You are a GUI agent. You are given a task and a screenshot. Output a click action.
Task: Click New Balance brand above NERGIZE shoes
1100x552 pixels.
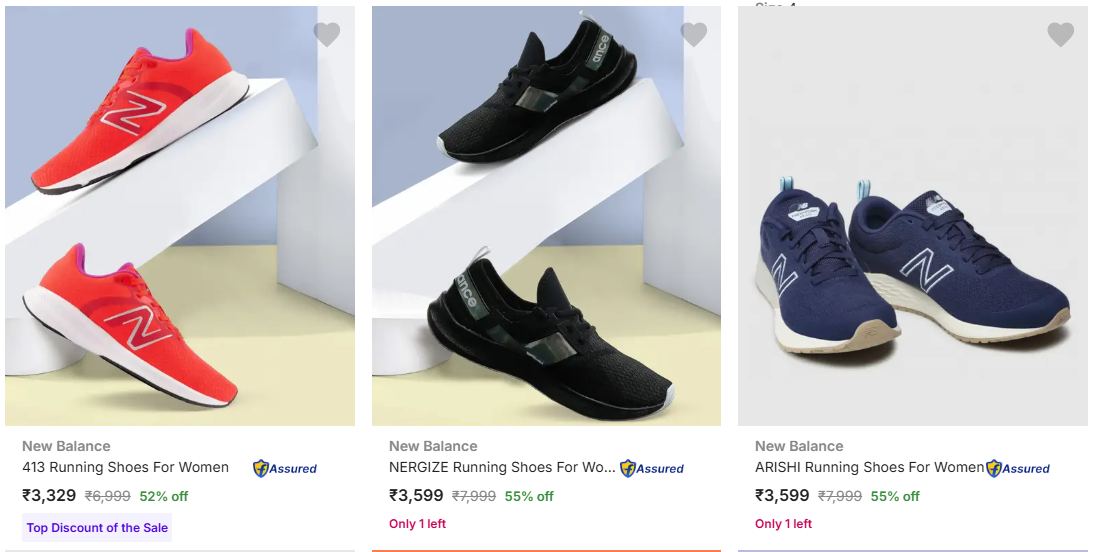[x=433, y=446]
